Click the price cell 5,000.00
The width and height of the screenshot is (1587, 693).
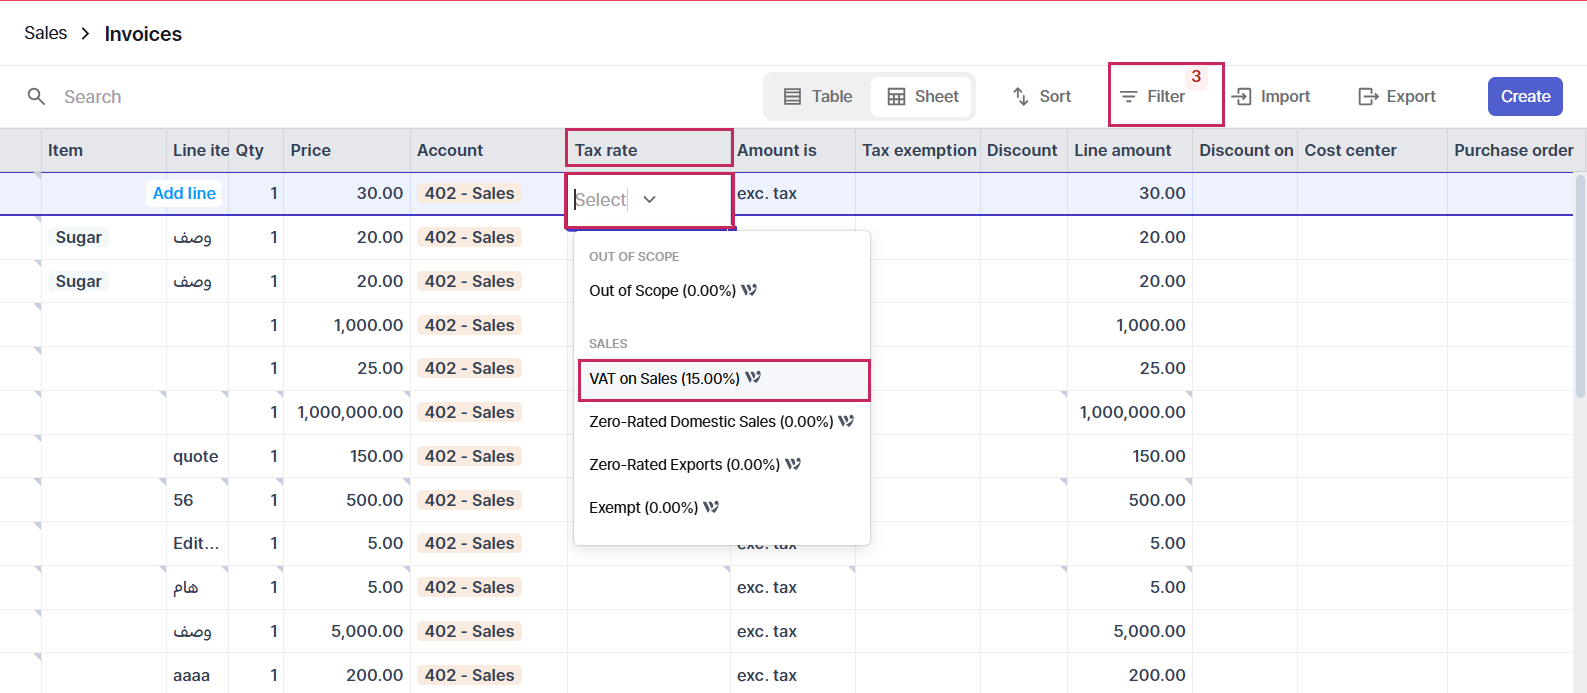click(347, 631)
